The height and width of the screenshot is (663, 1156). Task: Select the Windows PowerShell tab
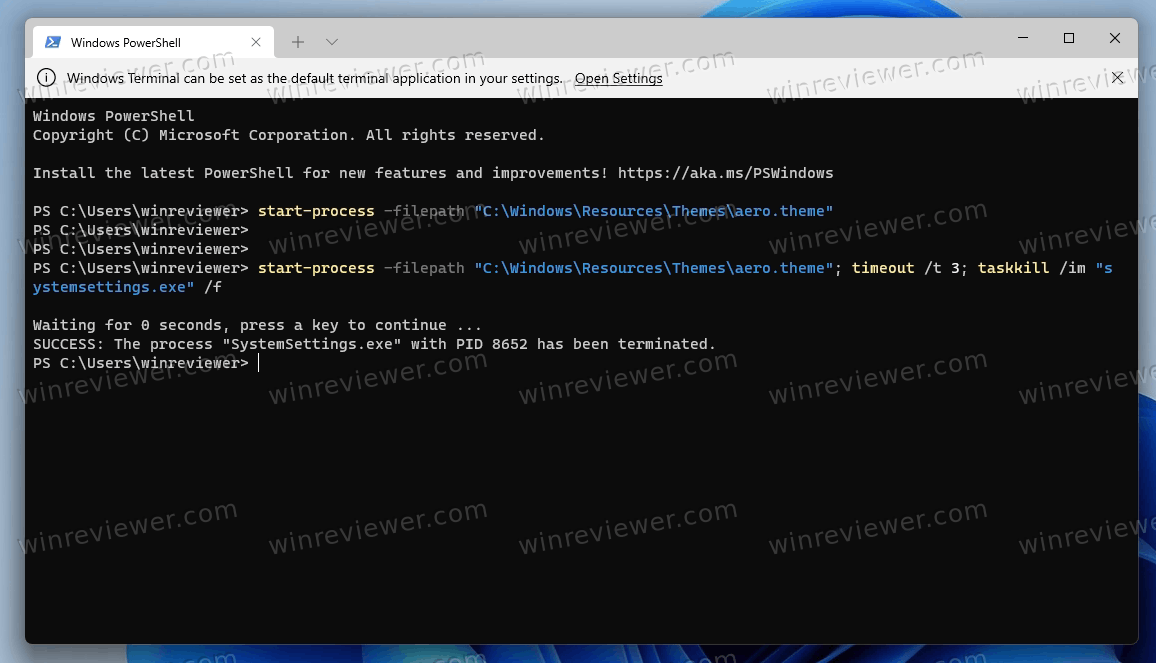153,42
